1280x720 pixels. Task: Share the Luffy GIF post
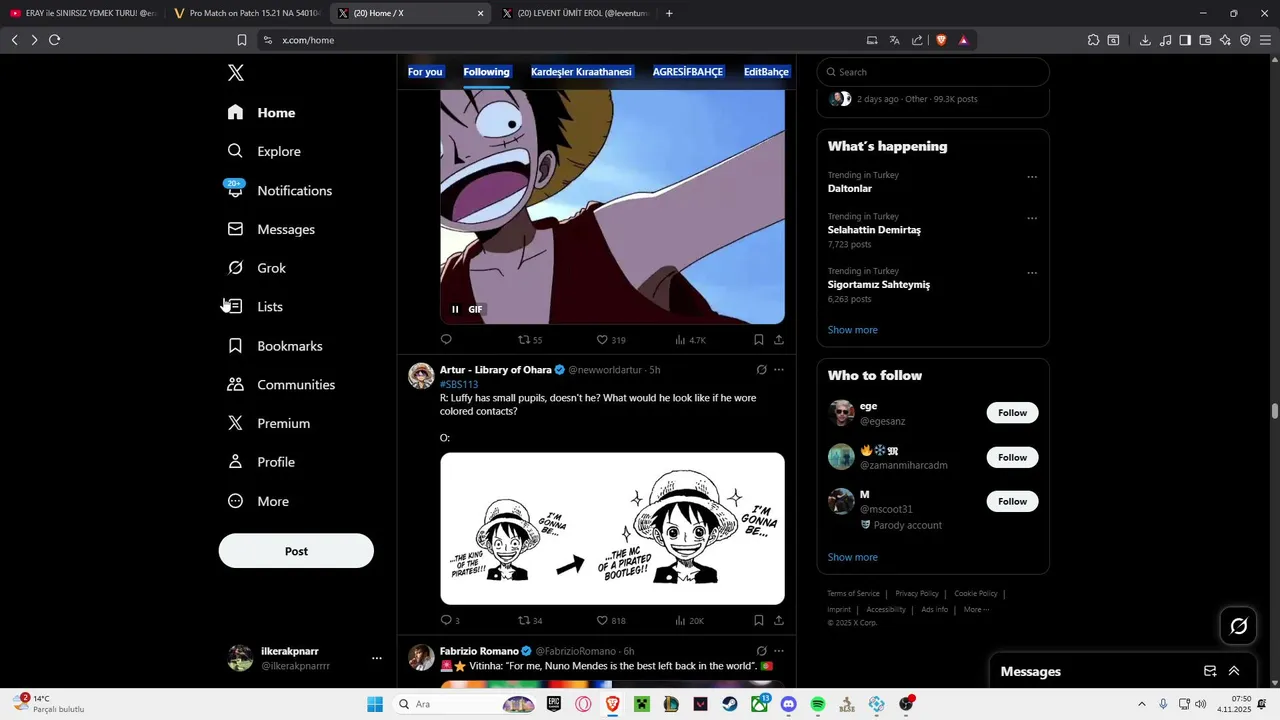779,340
